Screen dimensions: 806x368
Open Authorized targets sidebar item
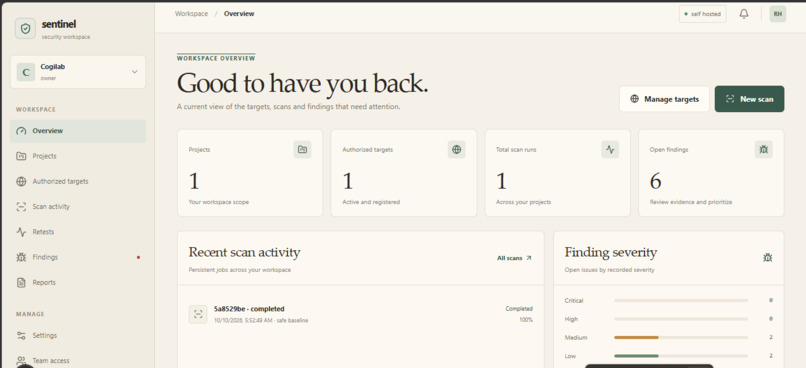point(78,181)
